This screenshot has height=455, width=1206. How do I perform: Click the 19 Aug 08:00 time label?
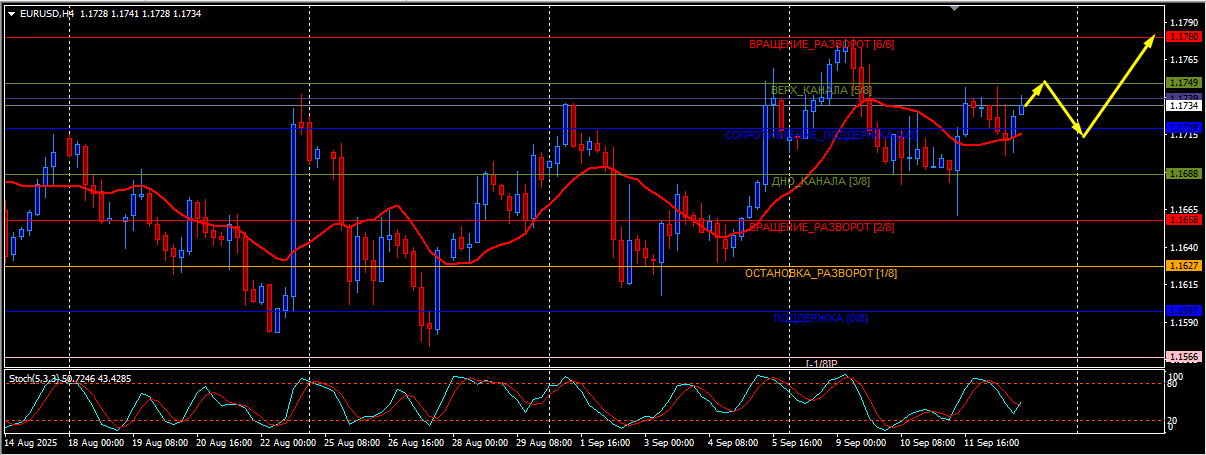tap(161, 440)
